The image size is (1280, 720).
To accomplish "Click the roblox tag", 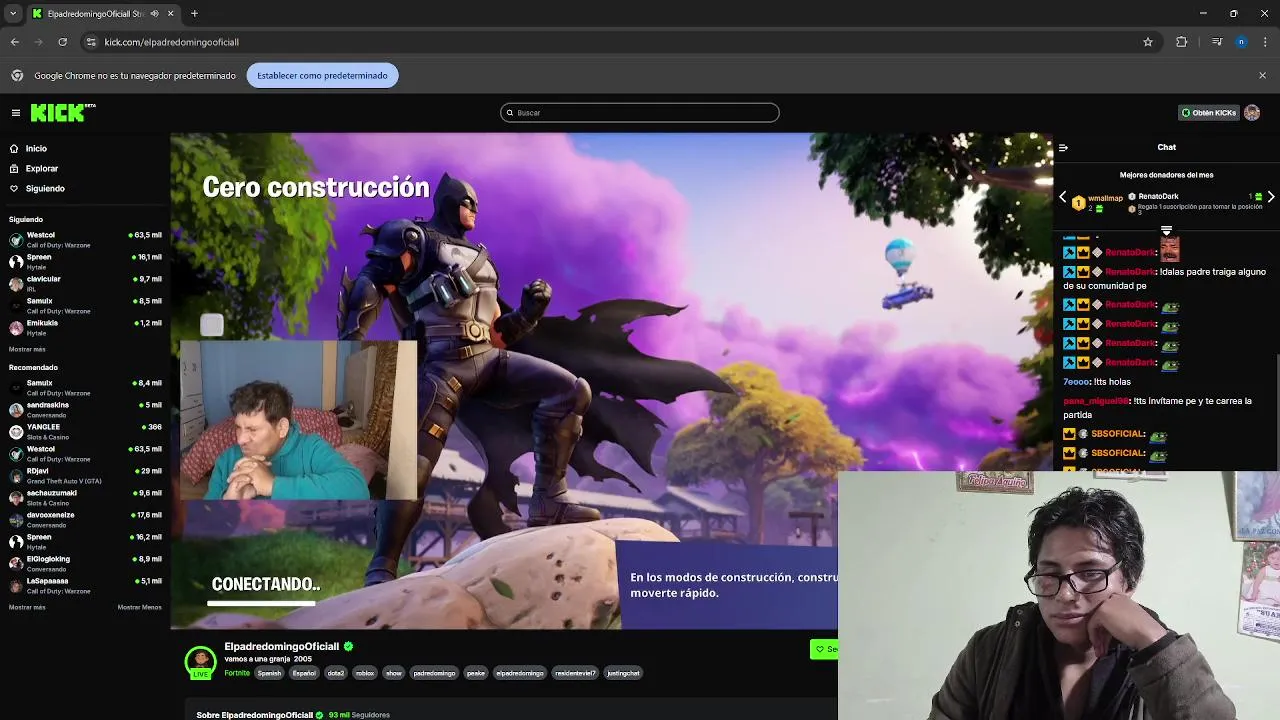I will point(365,673).
